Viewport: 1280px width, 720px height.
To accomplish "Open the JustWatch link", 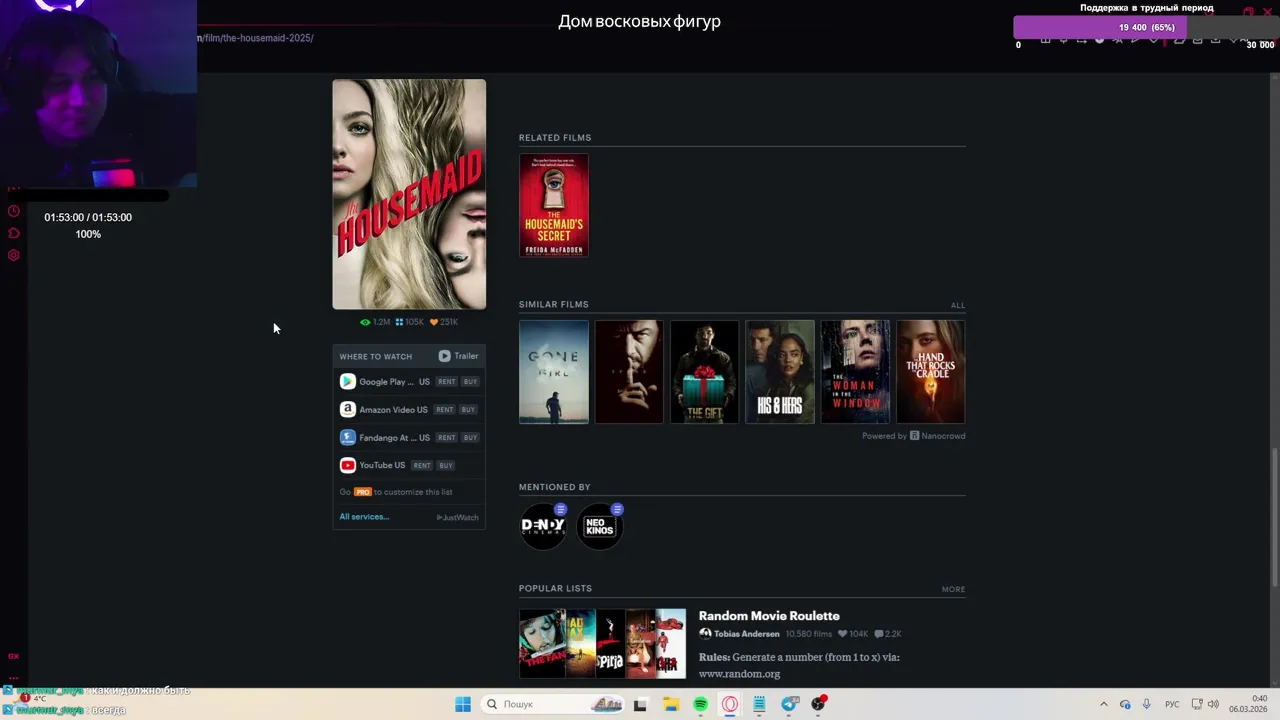I will click(458, 518).
